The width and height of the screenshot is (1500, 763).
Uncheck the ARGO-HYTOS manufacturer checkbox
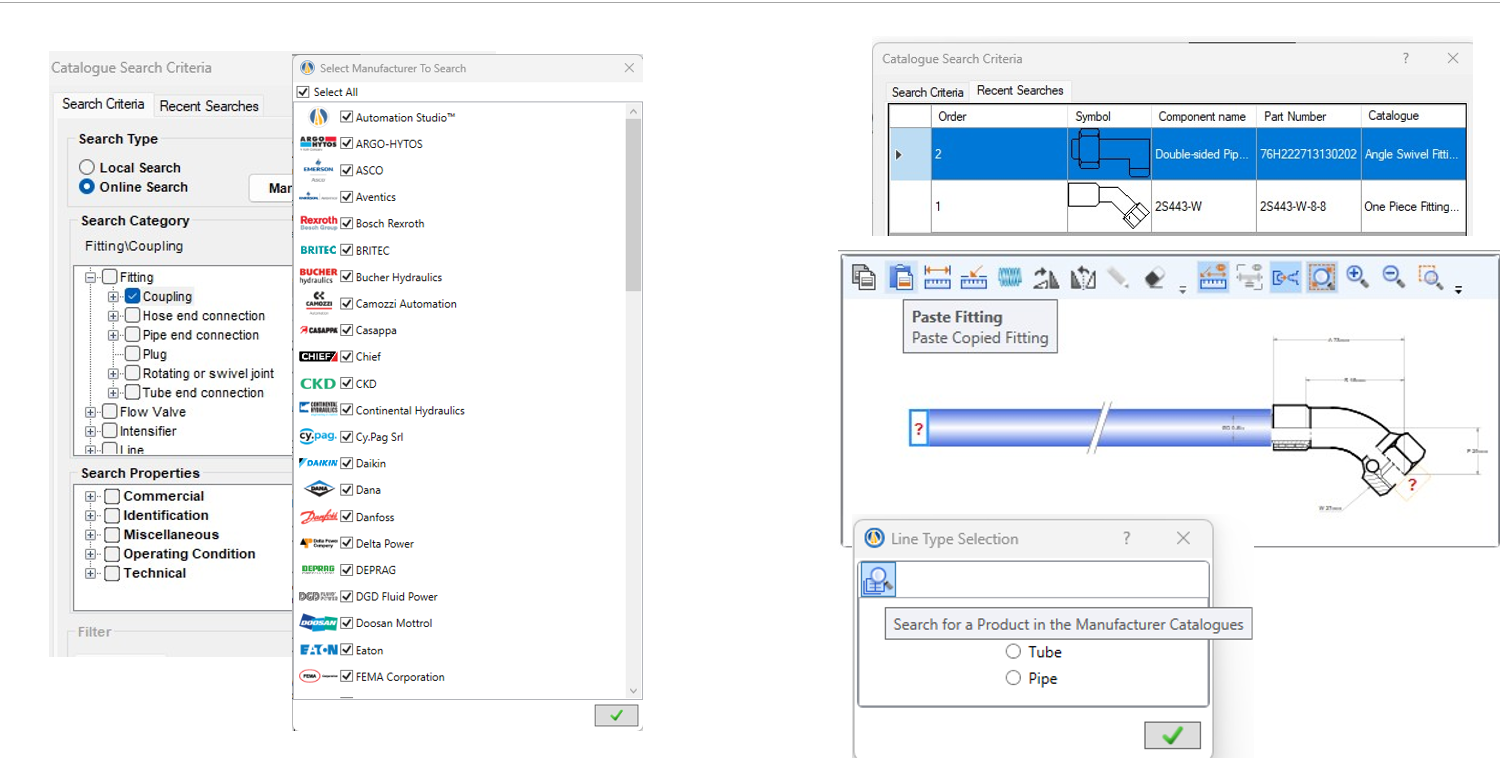(x=347, y=143)
